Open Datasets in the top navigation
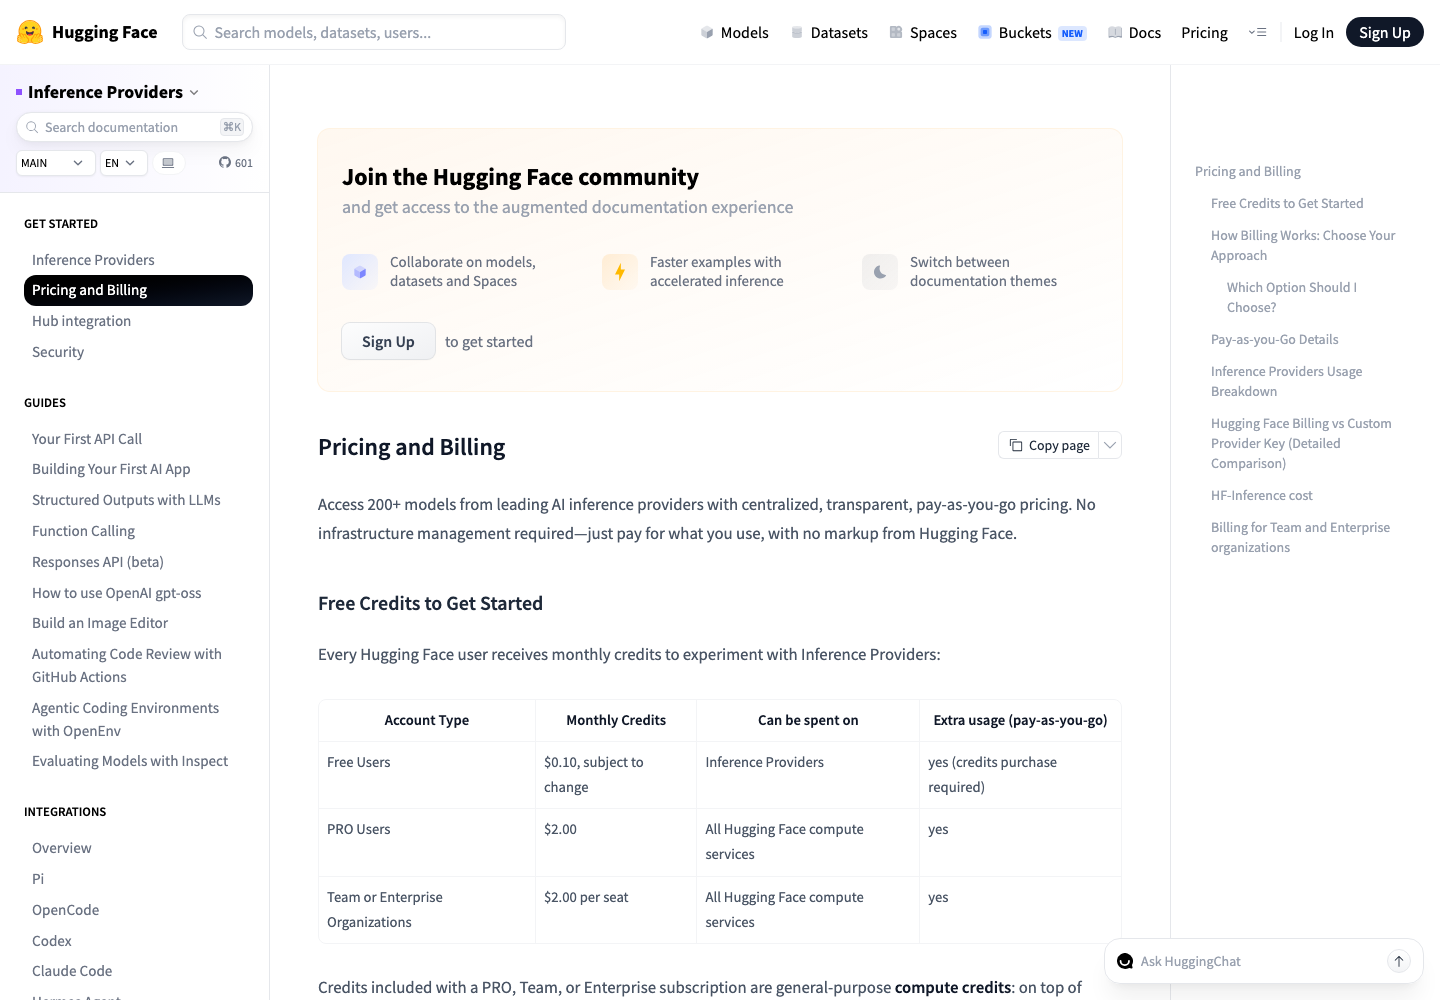Viewport: 1440px width, 1000px height. (x=829, y=32)
